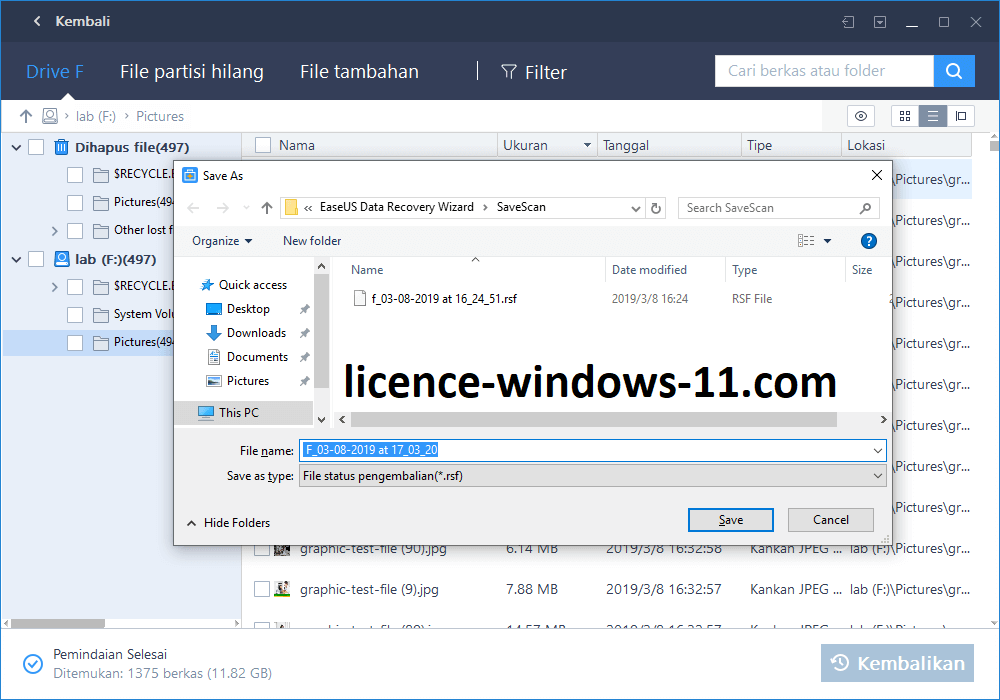Click the File name input field
Viewport: 1000px width, 700px height.
[592, 451]
